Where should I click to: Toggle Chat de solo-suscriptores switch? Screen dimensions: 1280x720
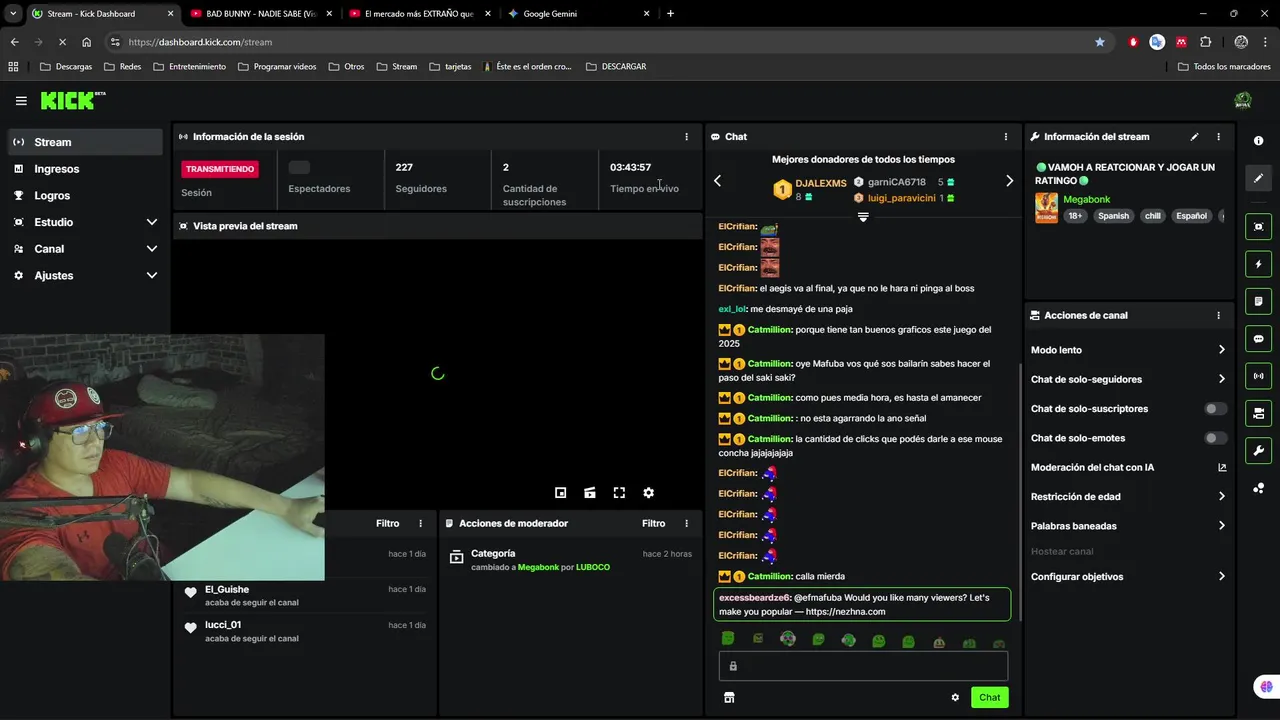click(1215, 409)
